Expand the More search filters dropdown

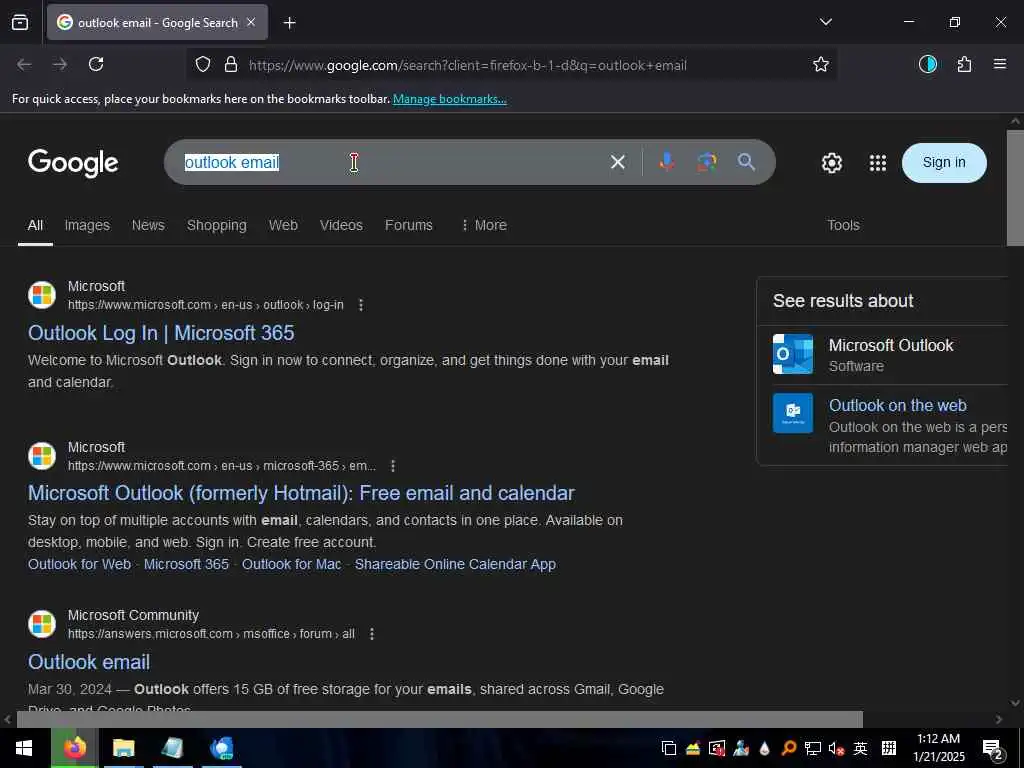[x=484, y=225]
